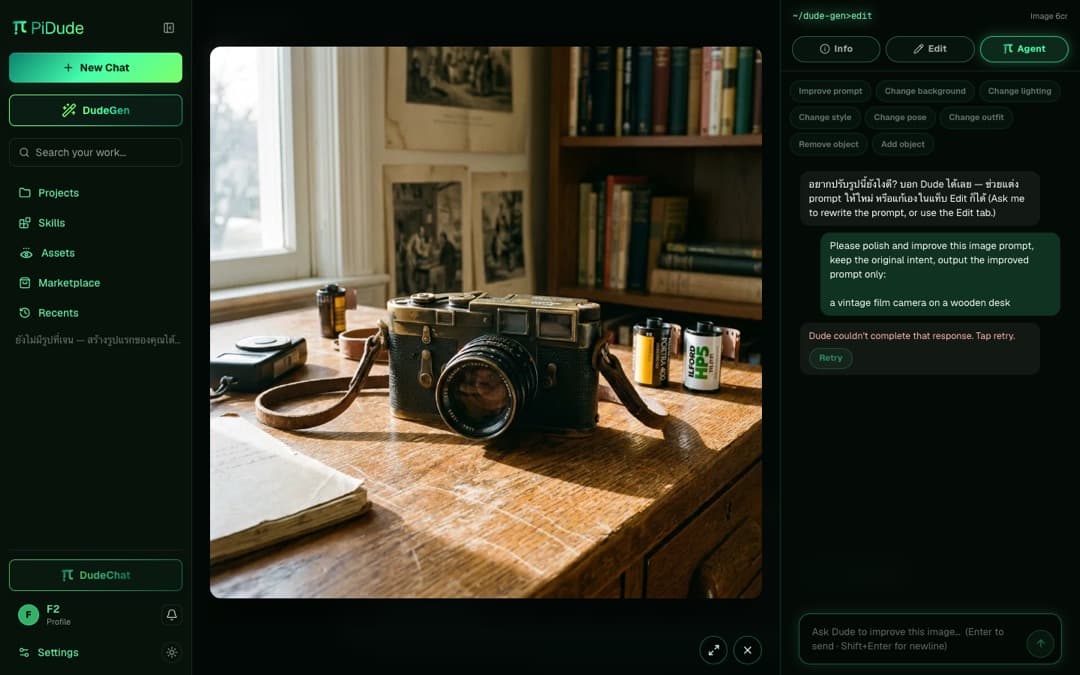Choose the Change style suggestion
The width and height of the screenshot is (1080, 675).
(824, 117)
